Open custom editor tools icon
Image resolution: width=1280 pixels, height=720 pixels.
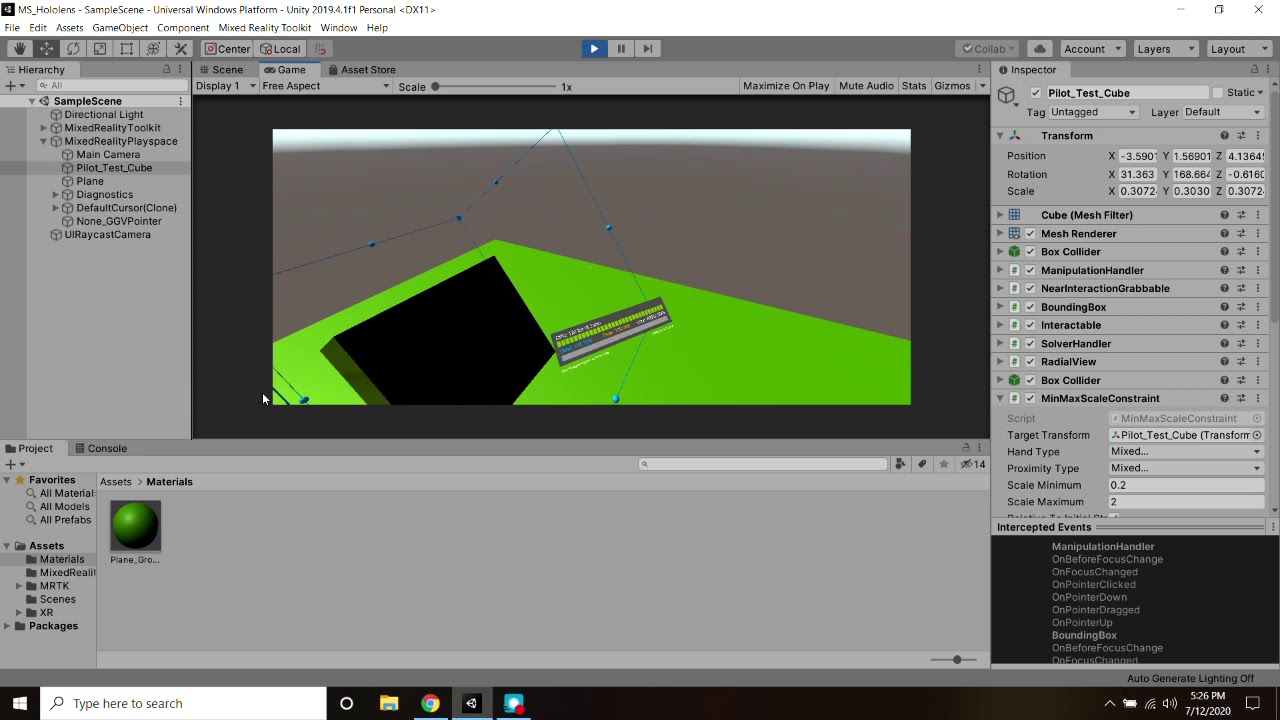pyautogui.click(x=181, y=48)
